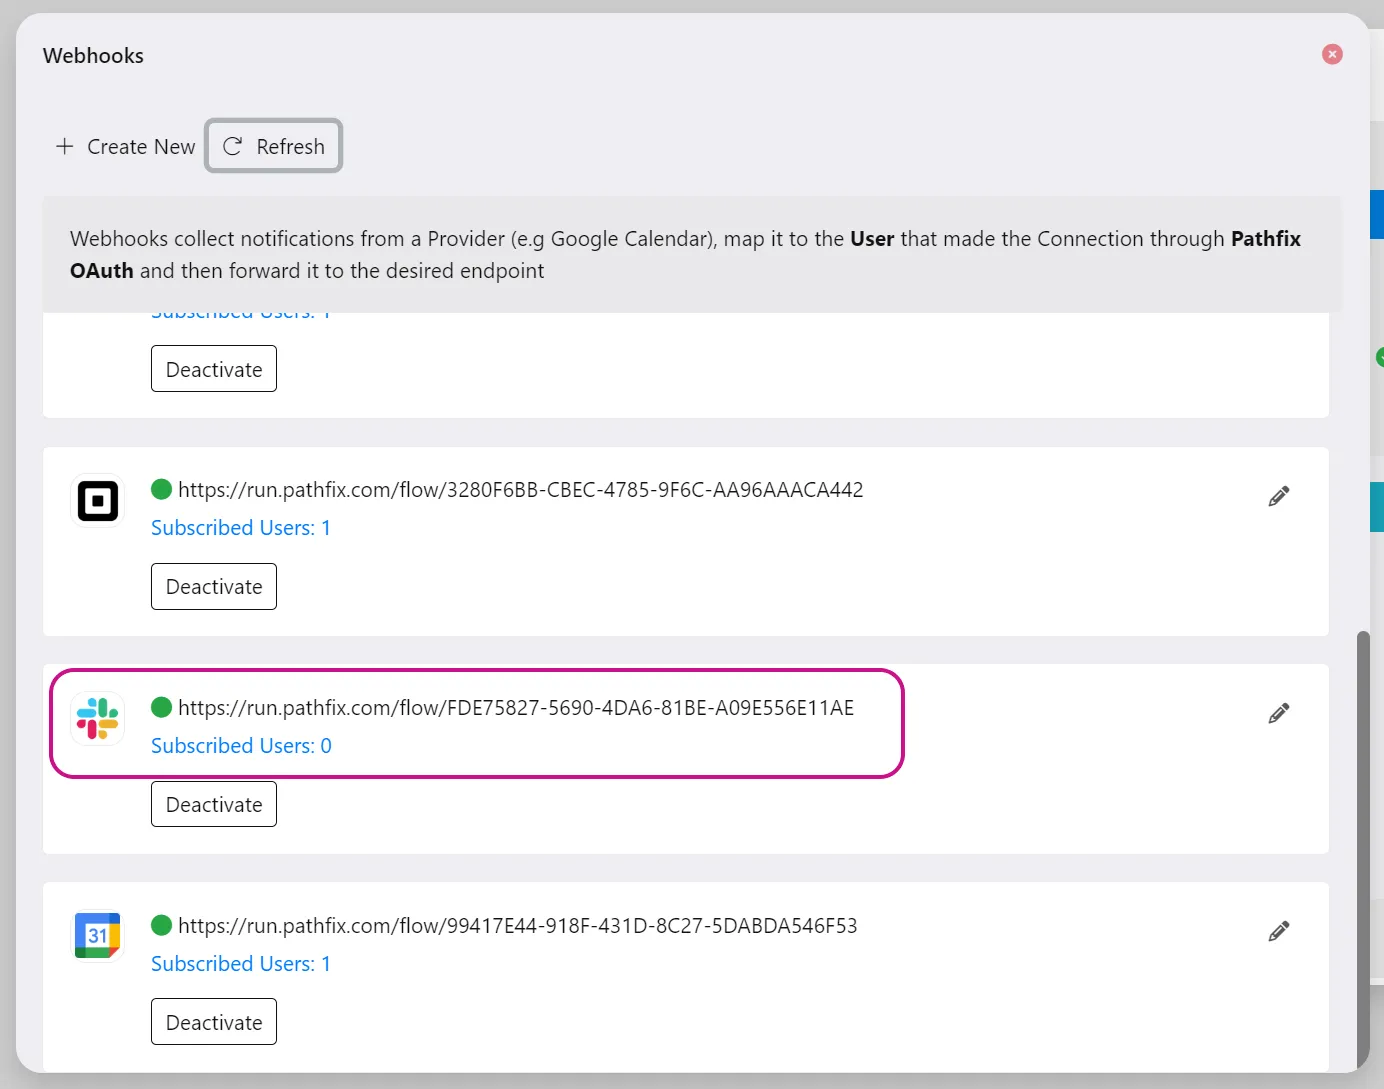This screenshot has height=1089, width=1384.
Task: Edit the Slack webhook ending in A09E556E11AE
Action: click(x=1278, y=713)
